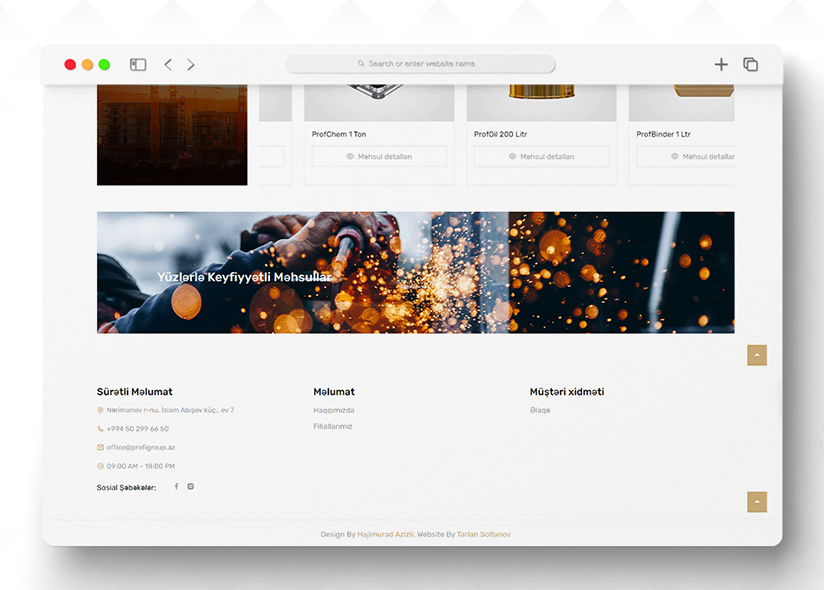The height and width of the screenshot is (590, 824).
Task: Click the phone number +994 50 299 66 50
Action: point(138,429)
